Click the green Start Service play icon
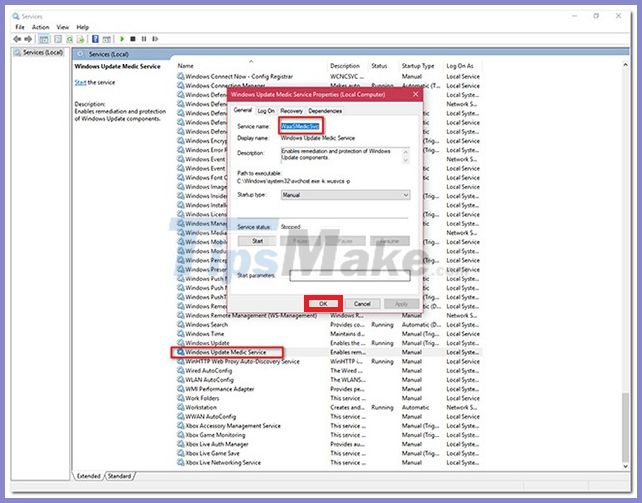Screen dimensions: 642x503 pos(122,39)
